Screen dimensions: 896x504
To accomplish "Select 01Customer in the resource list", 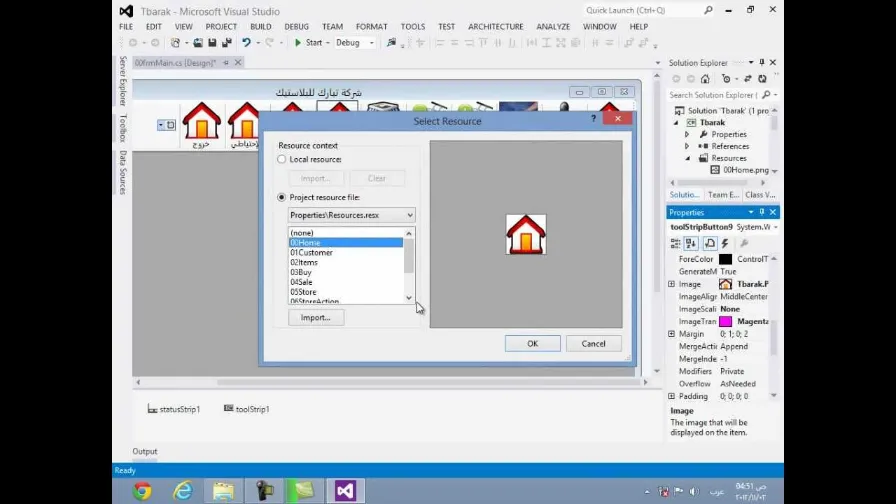I will click(x=346, y=253).
